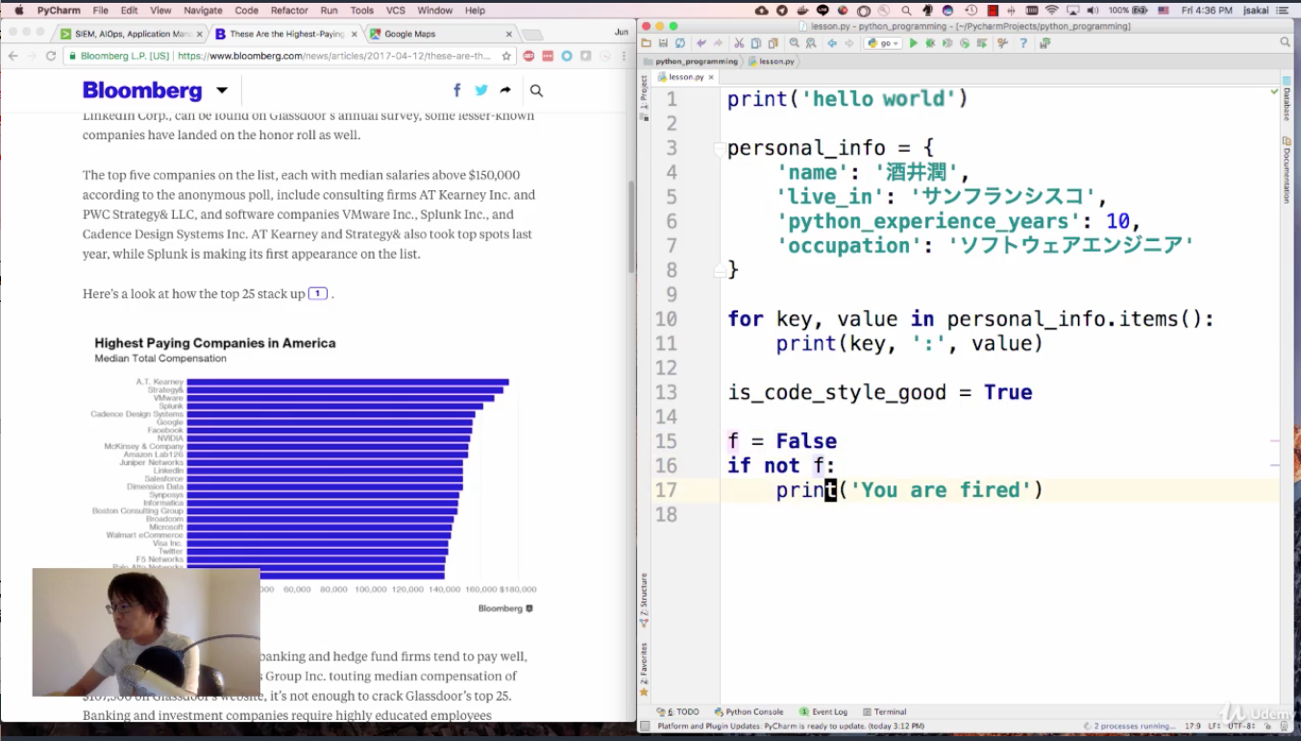Click LF line separator in status bar

(1213, 726)
